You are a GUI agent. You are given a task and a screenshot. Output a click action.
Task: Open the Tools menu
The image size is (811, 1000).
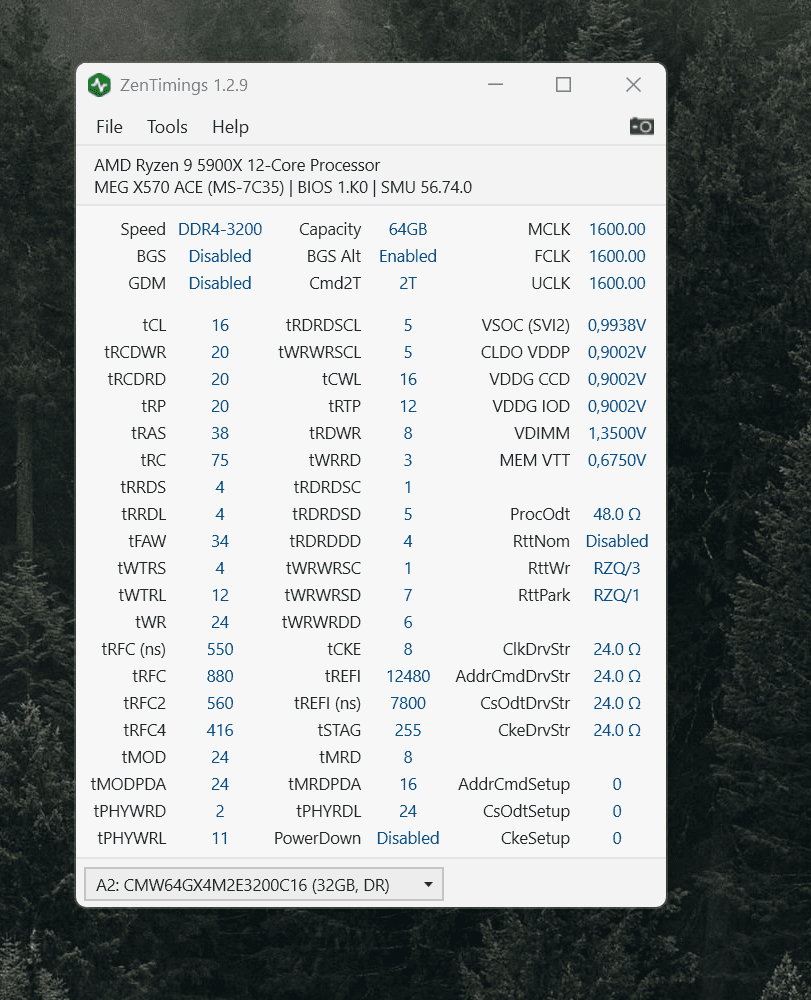pos(167,127)
